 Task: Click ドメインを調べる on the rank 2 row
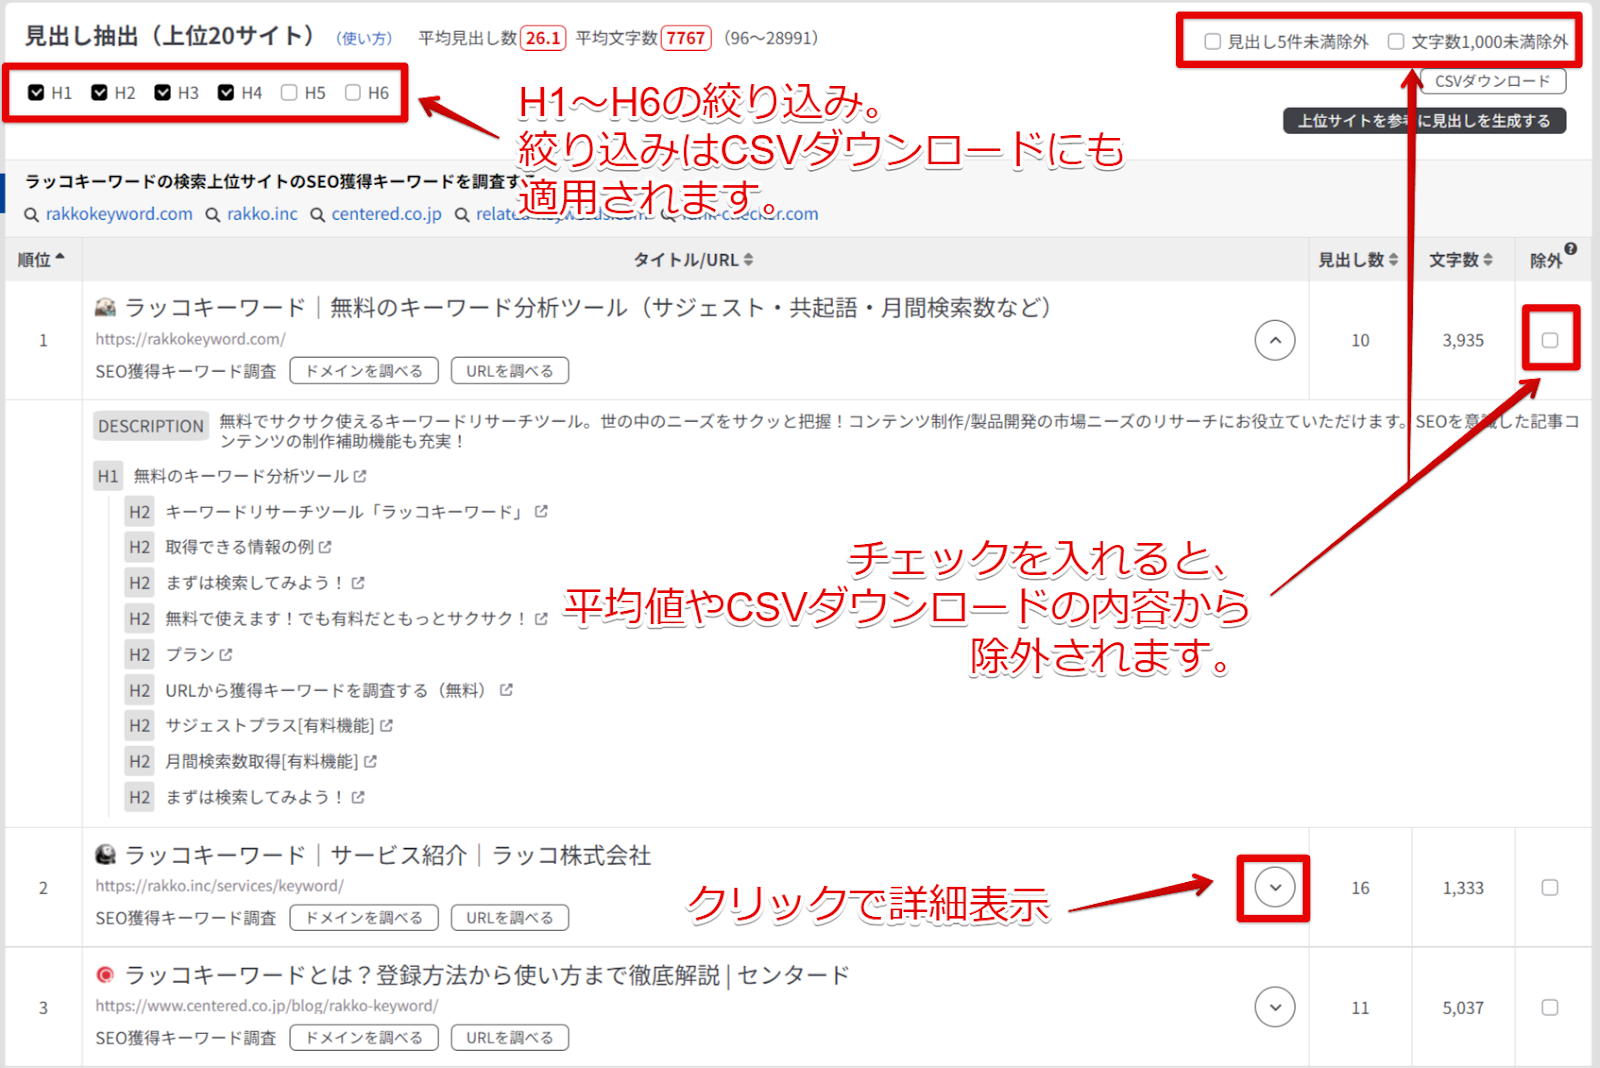click(363, 917)
